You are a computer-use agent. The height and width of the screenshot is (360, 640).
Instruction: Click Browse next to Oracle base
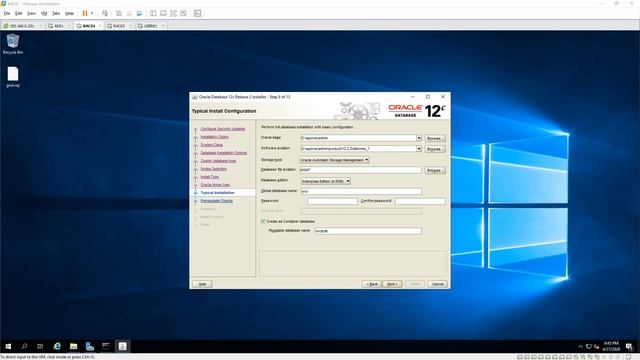434,138
